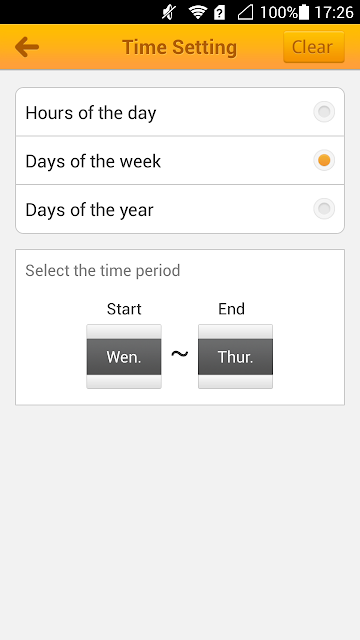Select the Hours of the day radio button
Screen dimensions: 360x640
point(324,112)
